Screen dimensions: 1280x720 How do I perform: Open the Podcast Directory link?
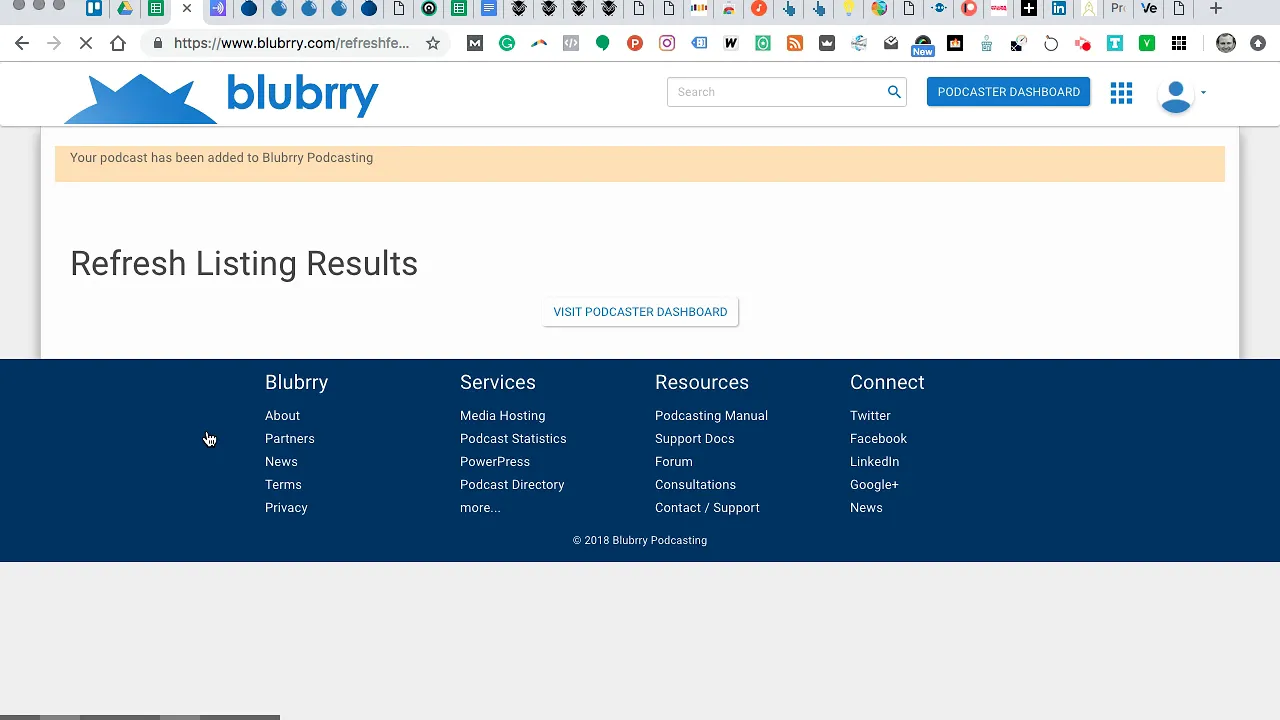point(512,485)
